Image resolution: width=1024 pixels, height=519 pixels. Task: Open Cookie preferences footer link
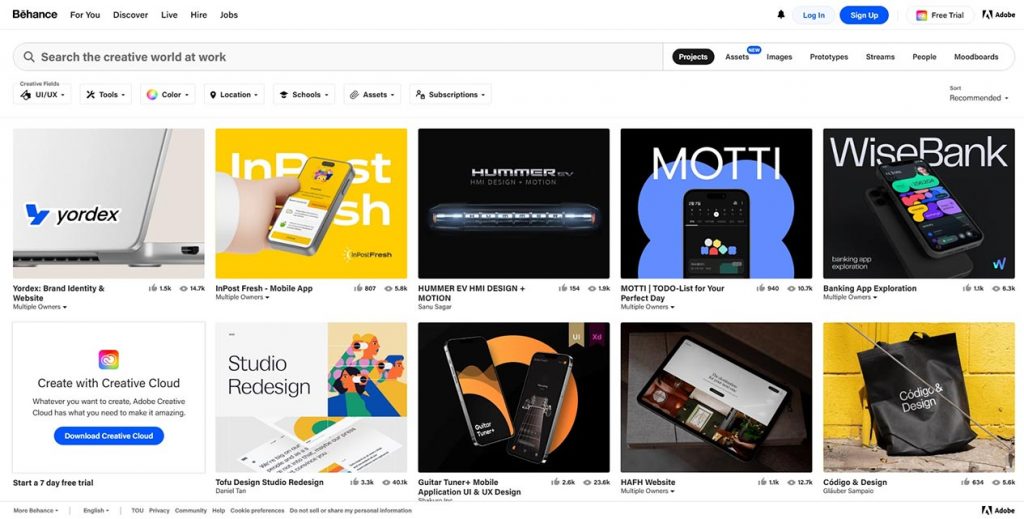[257, 511]
